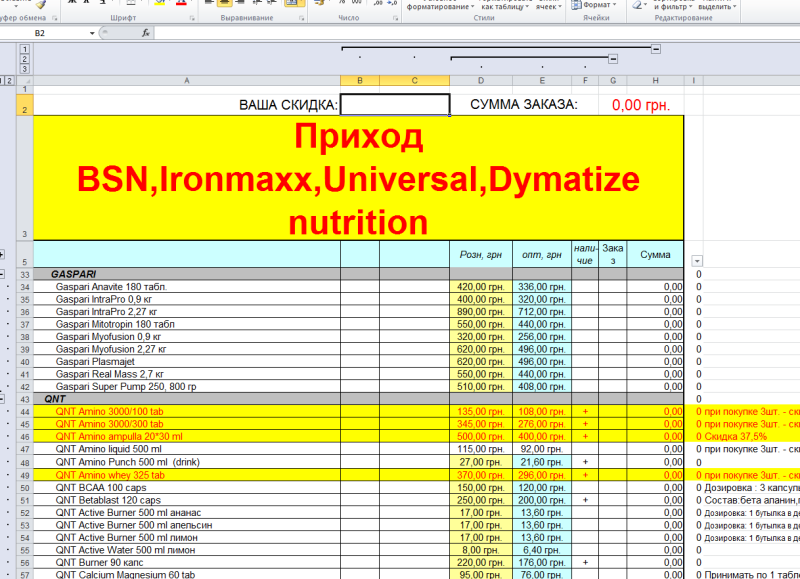The height and width of the screenshot is (579, 800).
Task: Collapse the inner column group minus button
Action: tap(613, 59)
